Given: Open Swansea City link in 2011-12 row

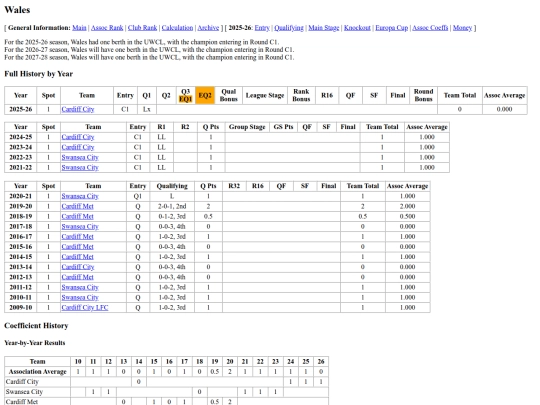Looking at the screenshot, I should point(80,287).
